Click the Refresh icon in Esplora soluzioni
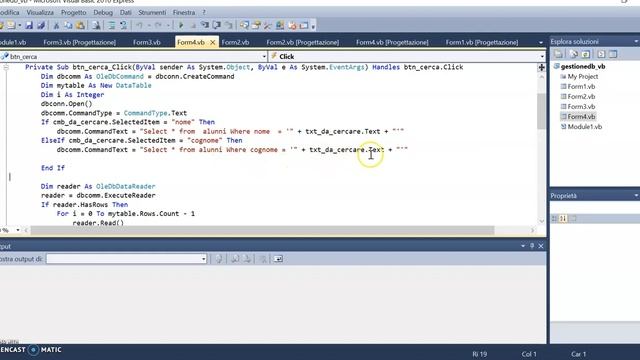The image size is (640, 360). point(586,54)
